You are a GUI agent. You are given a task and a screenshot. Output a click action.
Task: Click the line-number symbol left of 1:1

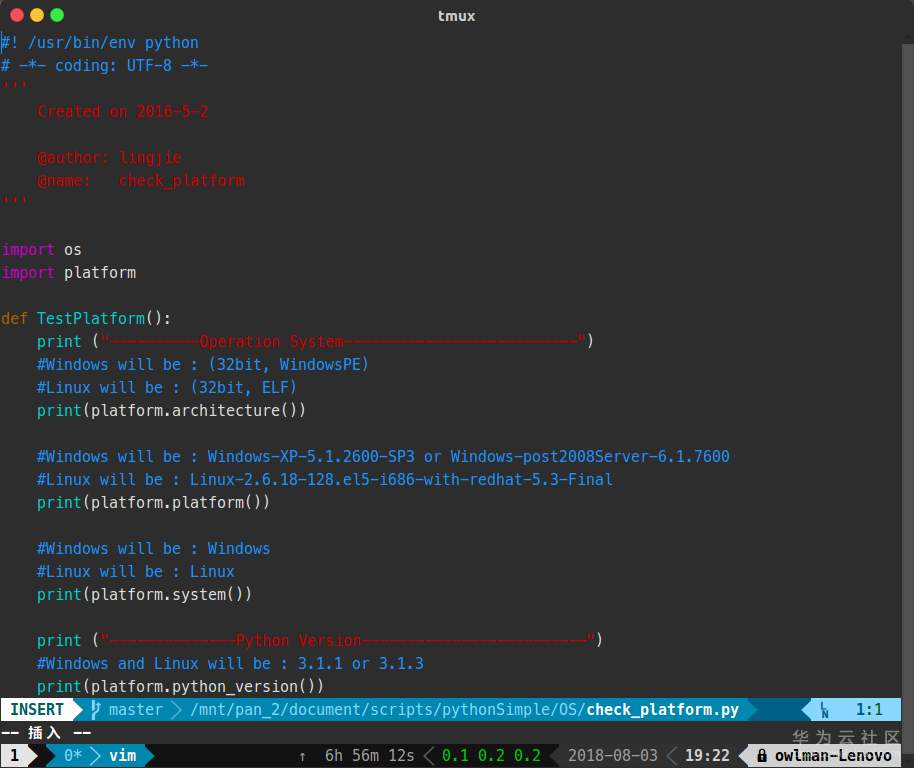click(824, 710)
